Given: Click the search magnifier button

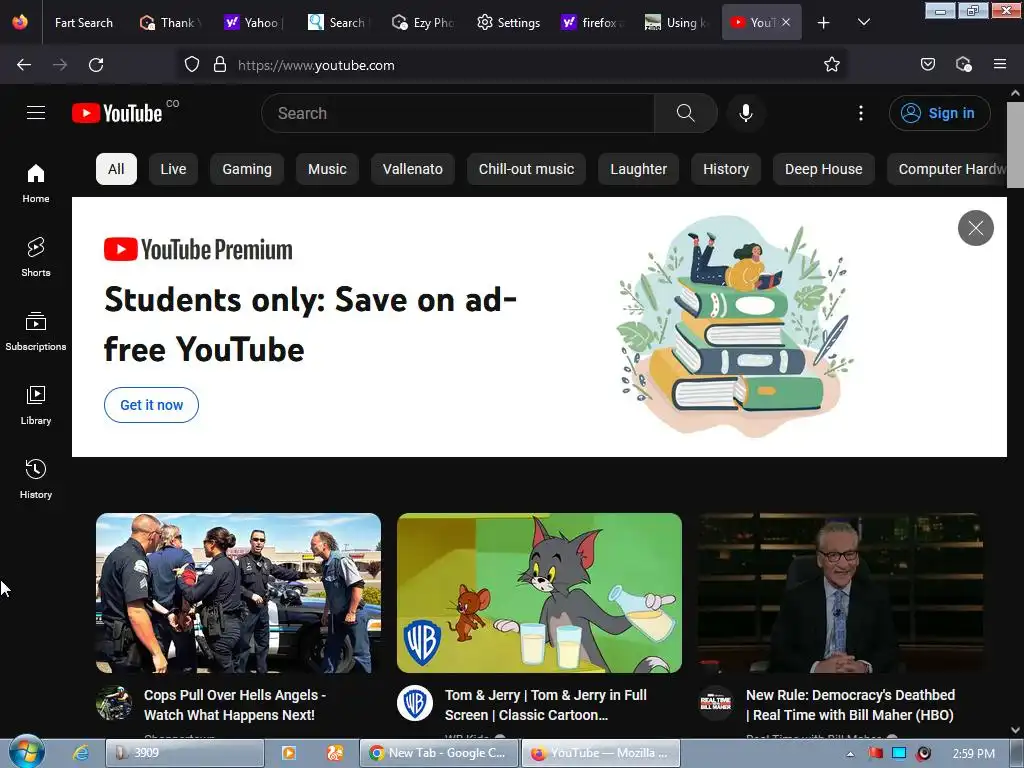Looking at the screenshot, I should pos(686,113).
